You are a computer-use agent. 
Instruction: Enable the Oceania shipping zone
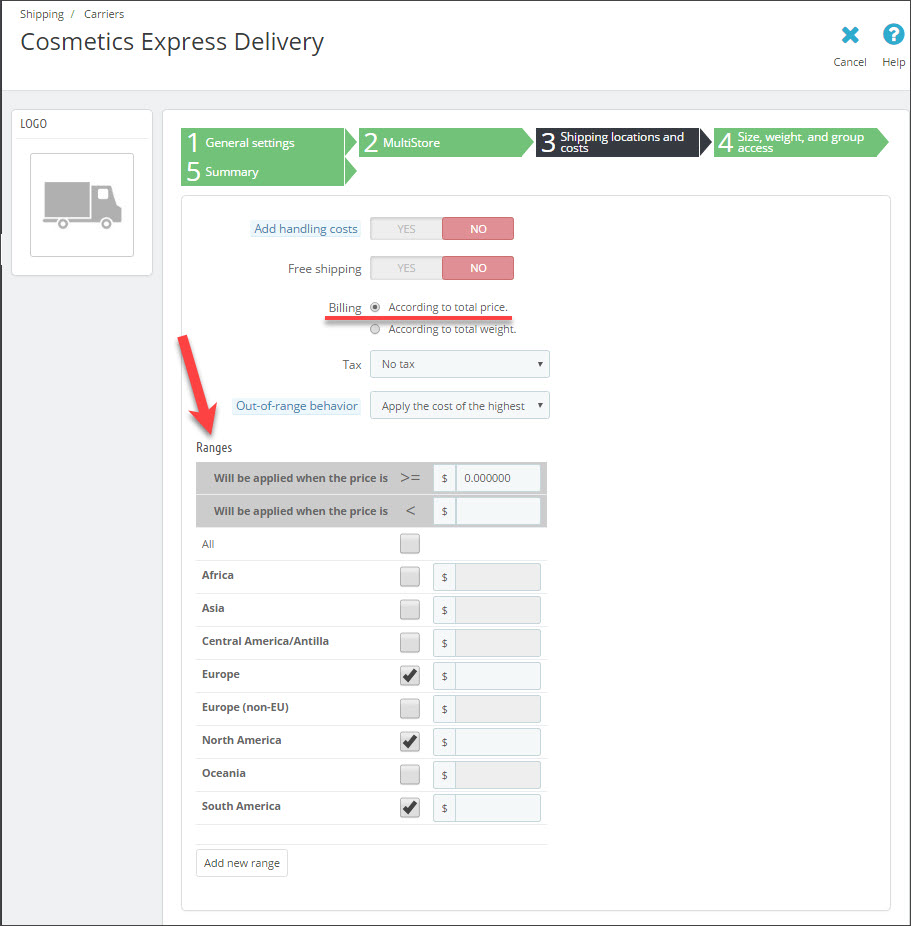coord(409,774)
